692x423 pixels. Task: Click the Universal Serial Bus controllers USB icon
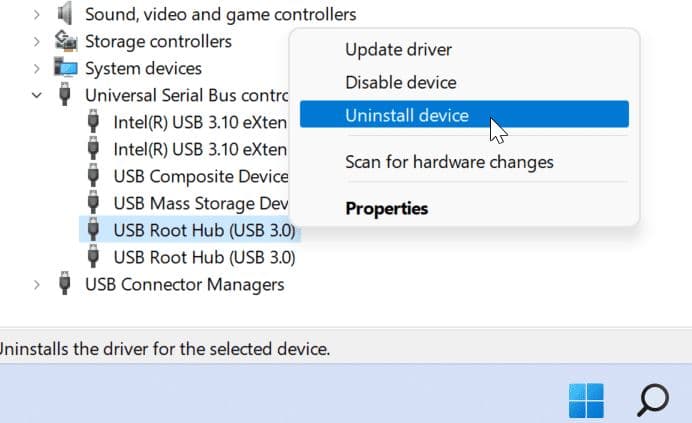(x=65, y=96)
